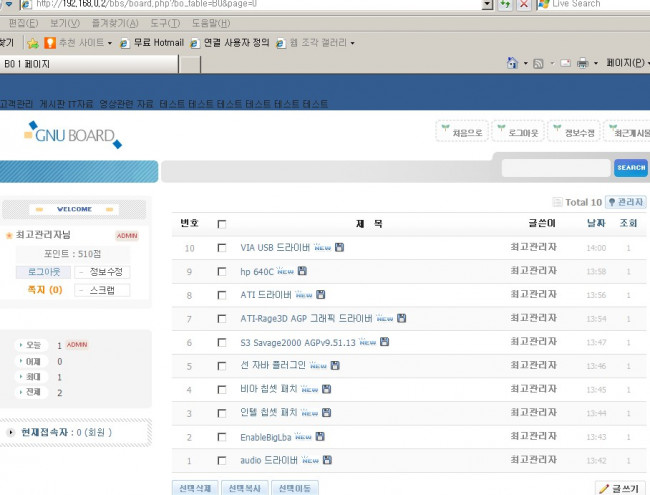Click the browser stop (X) button
This screenshot has width=650, height=495.
click(525, 4)
